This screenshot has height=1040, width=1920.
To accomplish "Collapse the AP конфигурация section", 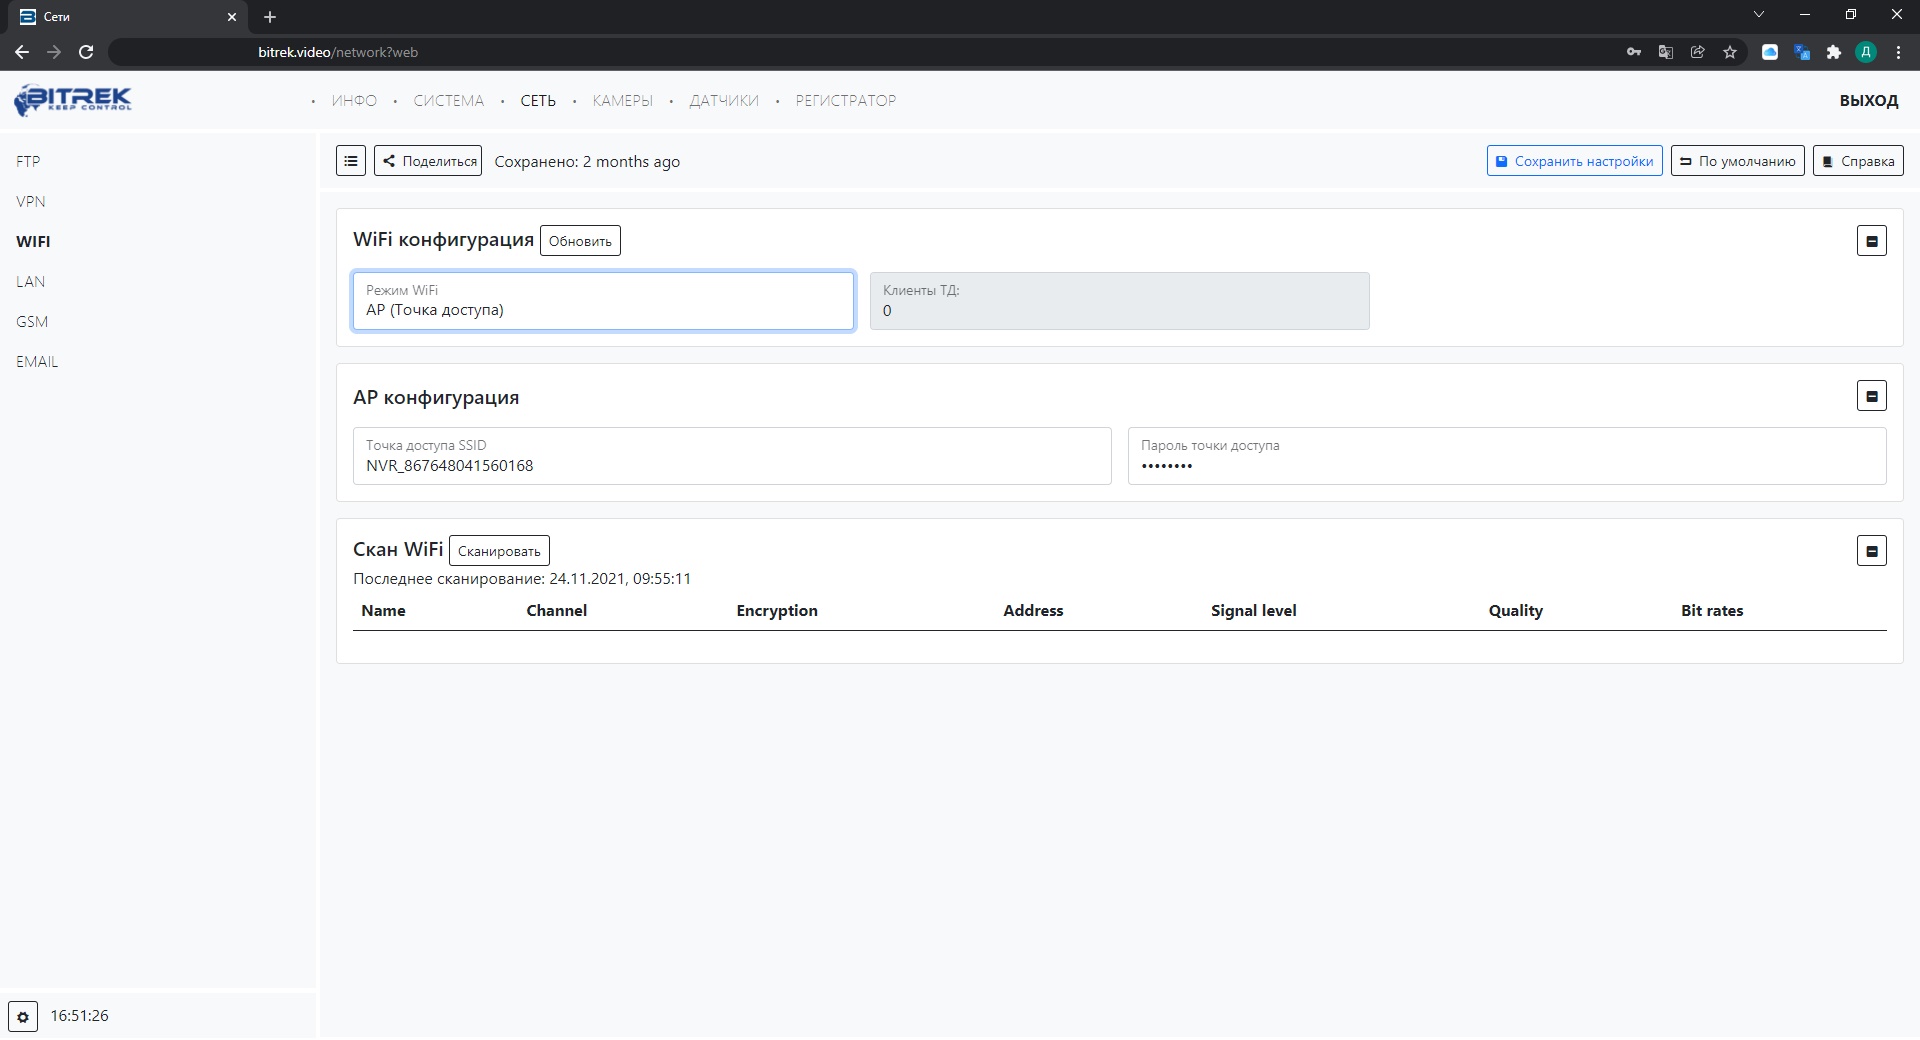I will (1871, 396).
